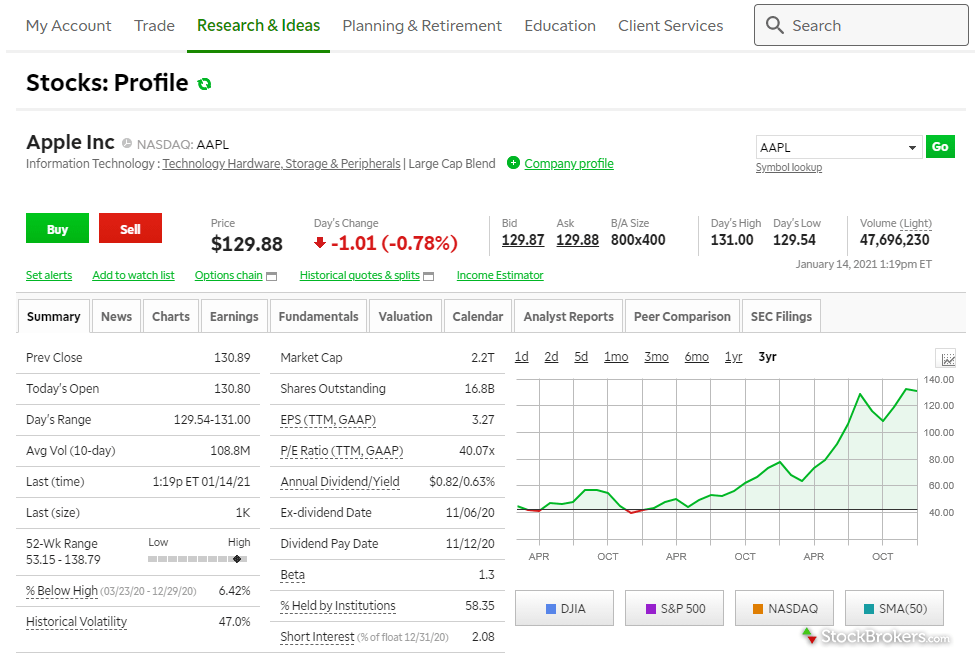975x660 pixels.
Task: Select the 1mo chart range
Action: (x=616, y=357)
